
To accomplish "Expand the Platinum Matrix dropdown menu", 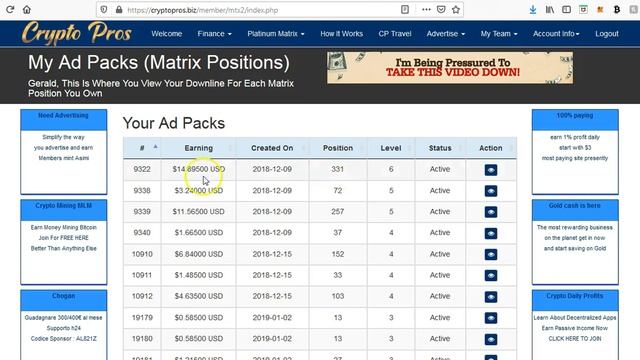I will point(276,34).
